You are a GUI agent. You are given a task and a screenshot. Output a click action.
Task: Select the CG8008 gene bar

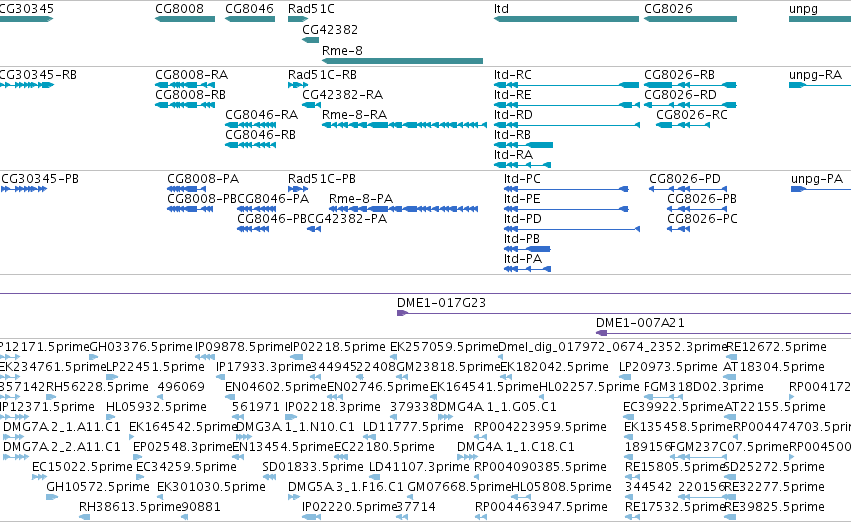(185, 19)
